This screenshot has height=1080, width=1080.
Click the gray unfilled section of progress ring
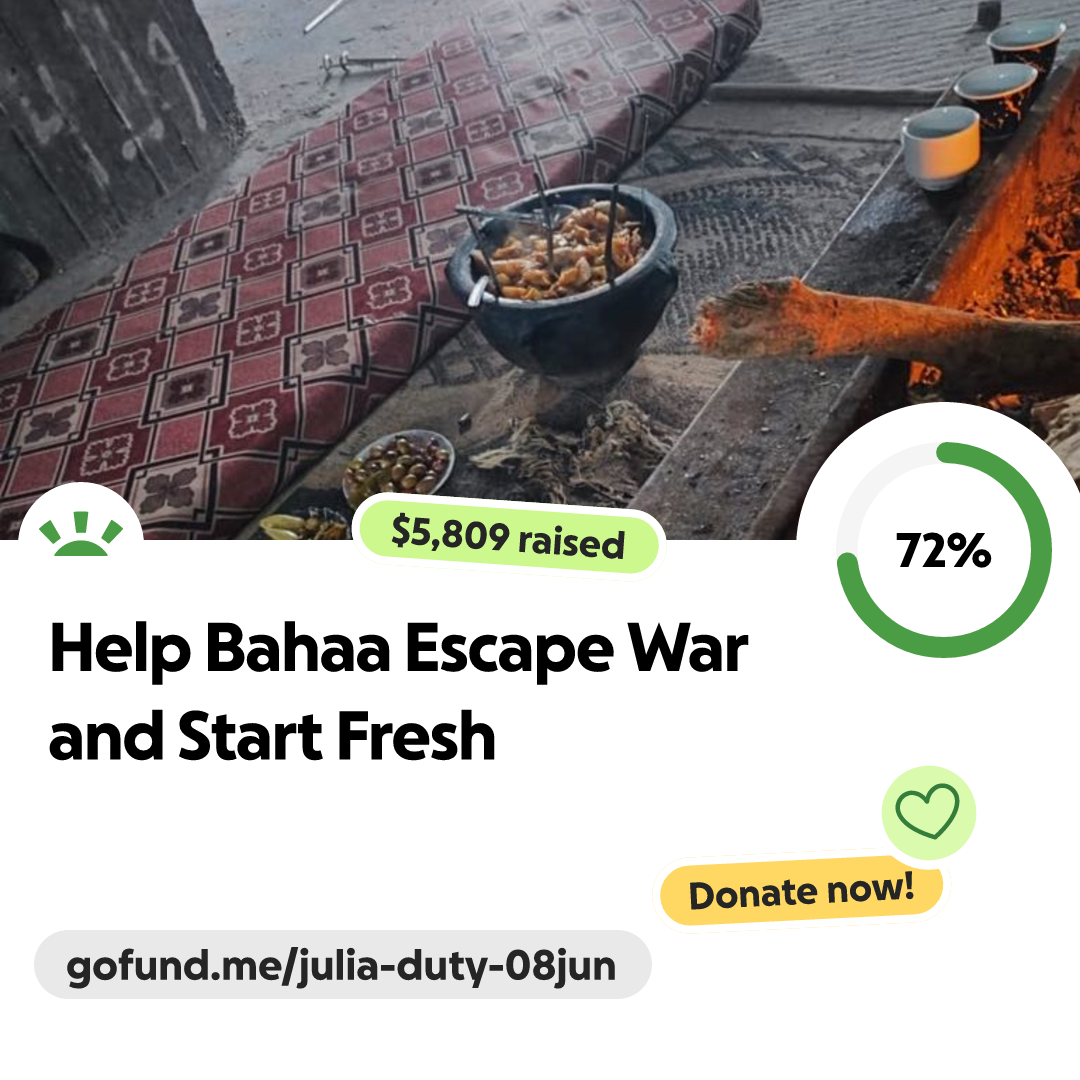point(869,484)
